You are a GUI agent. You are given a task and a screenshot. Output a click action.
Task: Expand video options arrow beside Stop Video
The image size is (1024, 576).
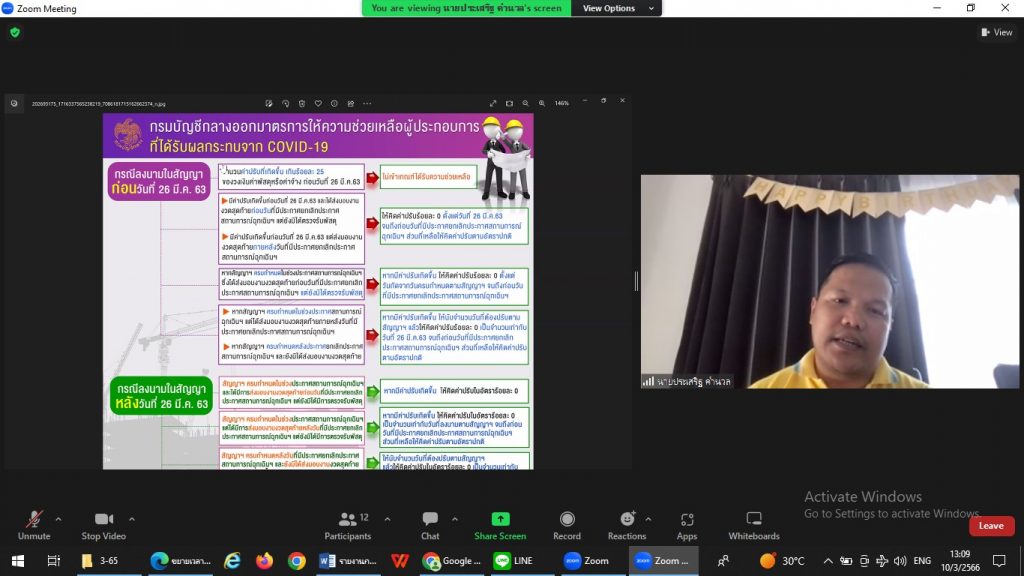134,519
